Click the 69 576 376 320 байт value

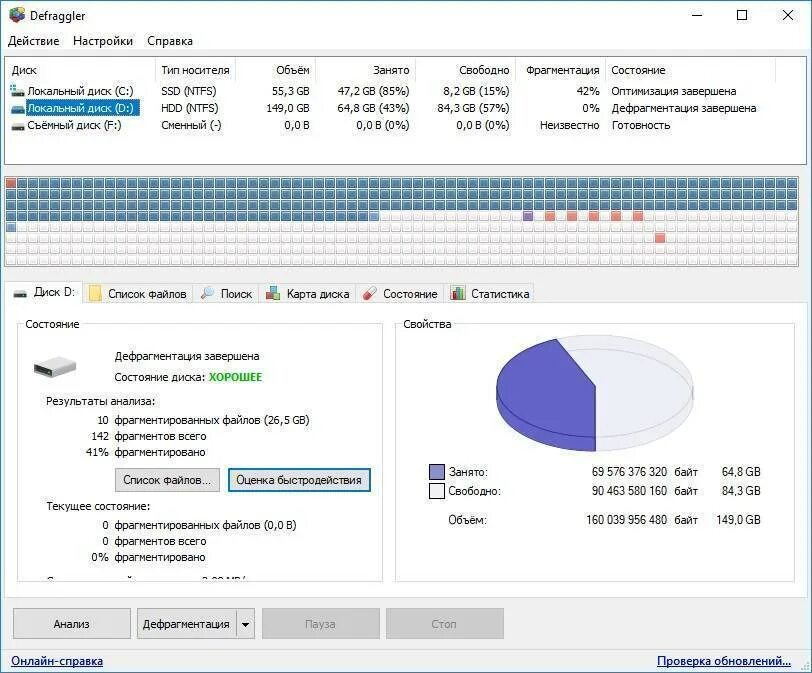click(645, 472)
